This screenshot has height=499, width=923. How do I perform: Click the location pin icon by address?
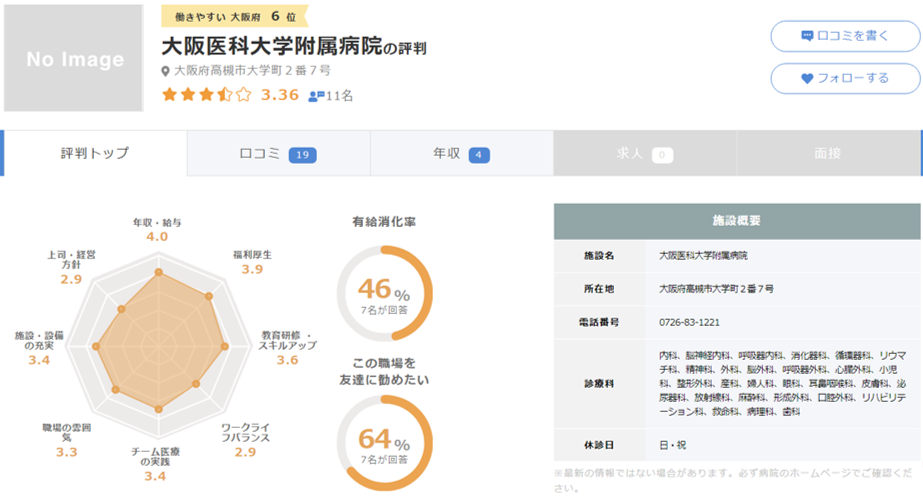coord(166,71)
